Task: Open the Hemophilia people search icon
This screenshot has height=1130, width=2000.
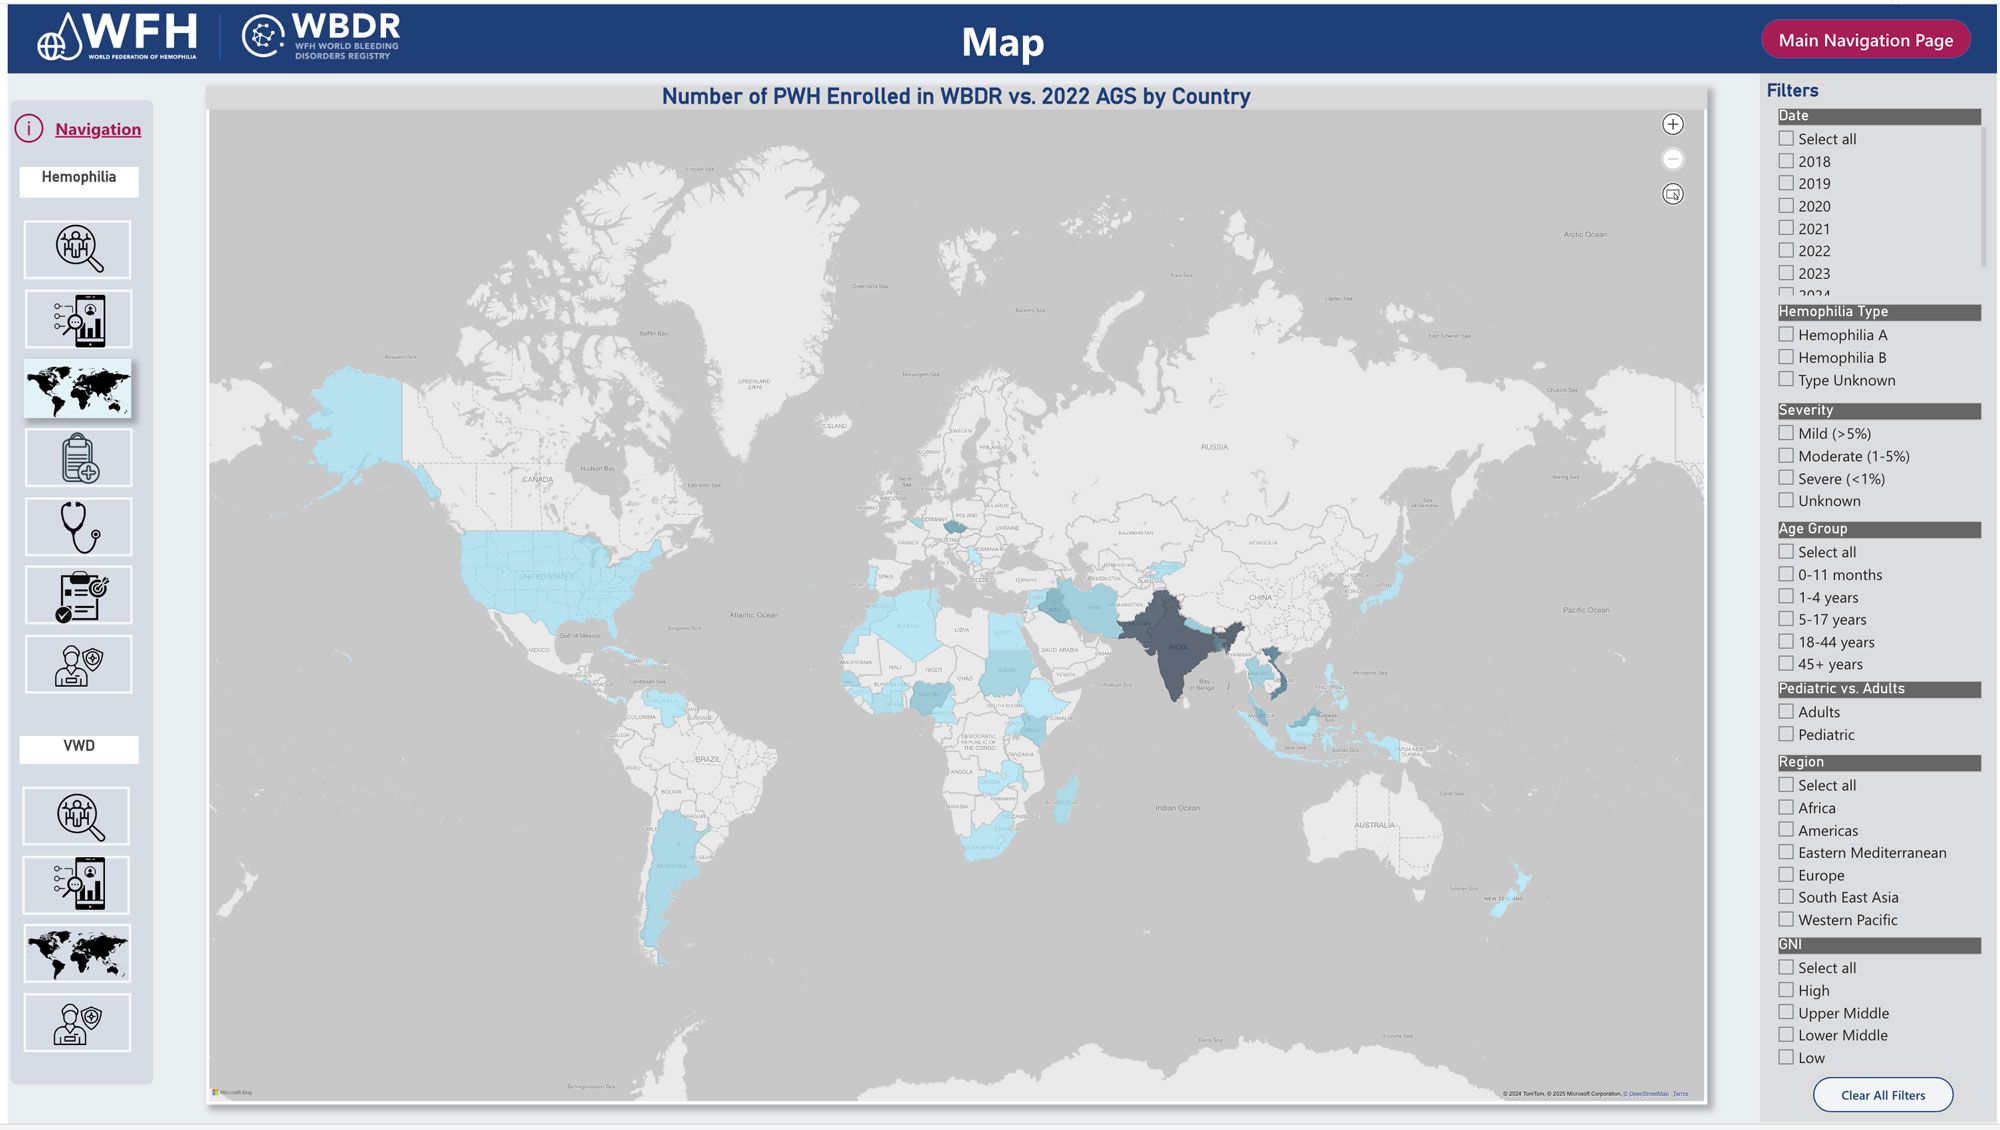Action: 78,250
